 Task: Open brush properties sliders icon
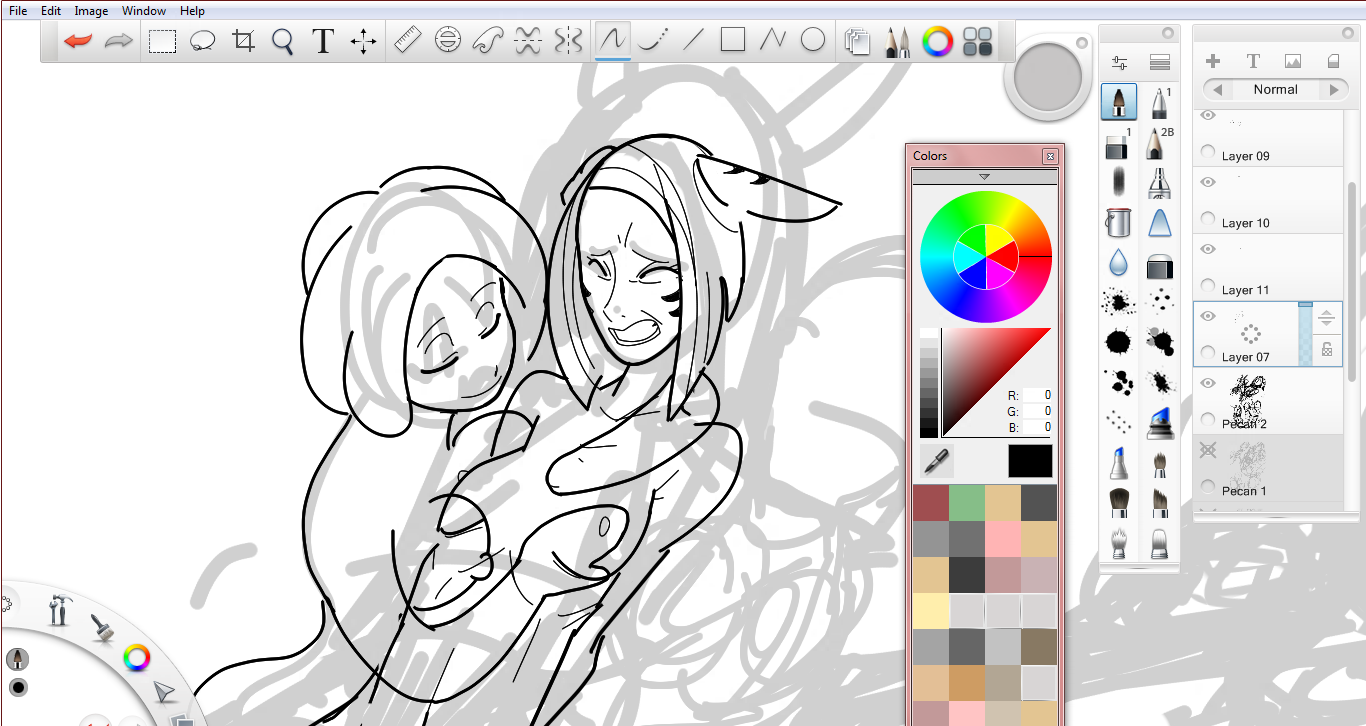1119,64
